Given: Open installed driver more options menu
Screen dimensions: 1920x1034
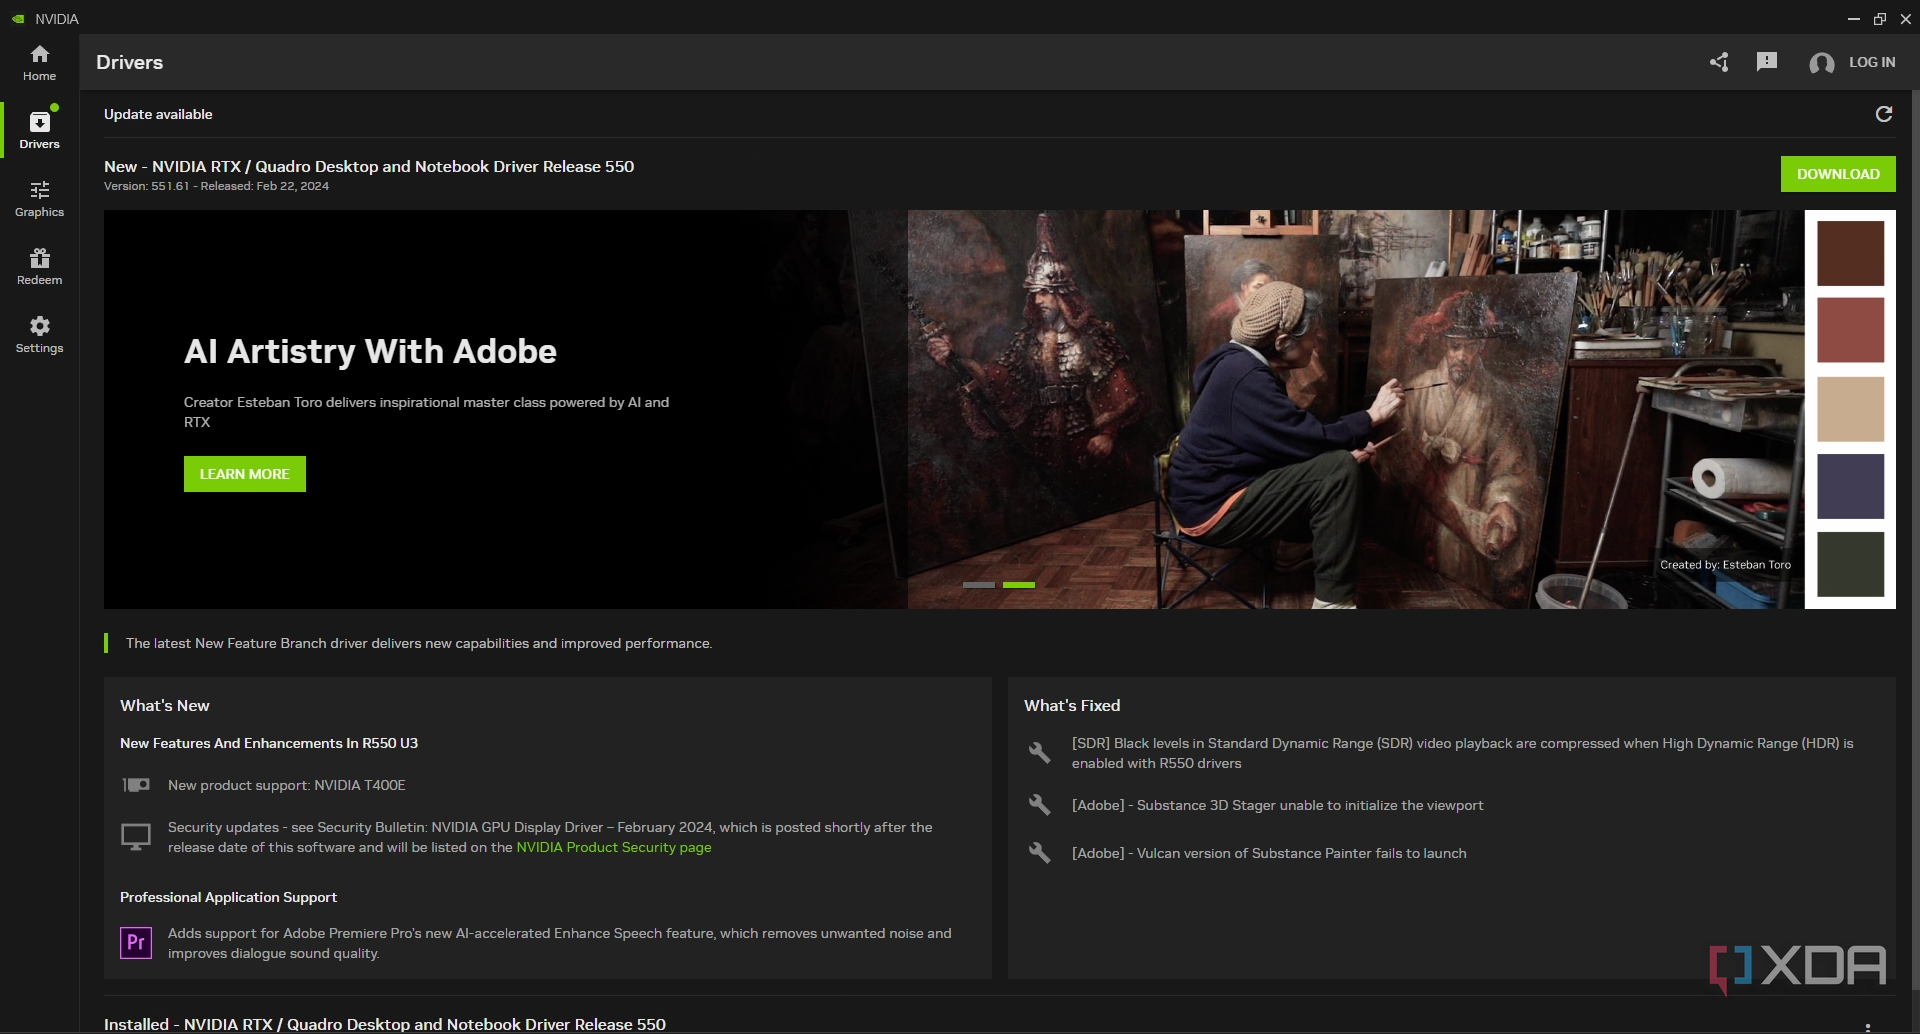Looking at the screenshot, I should pyautogui.click(x=1867, y=1026).
